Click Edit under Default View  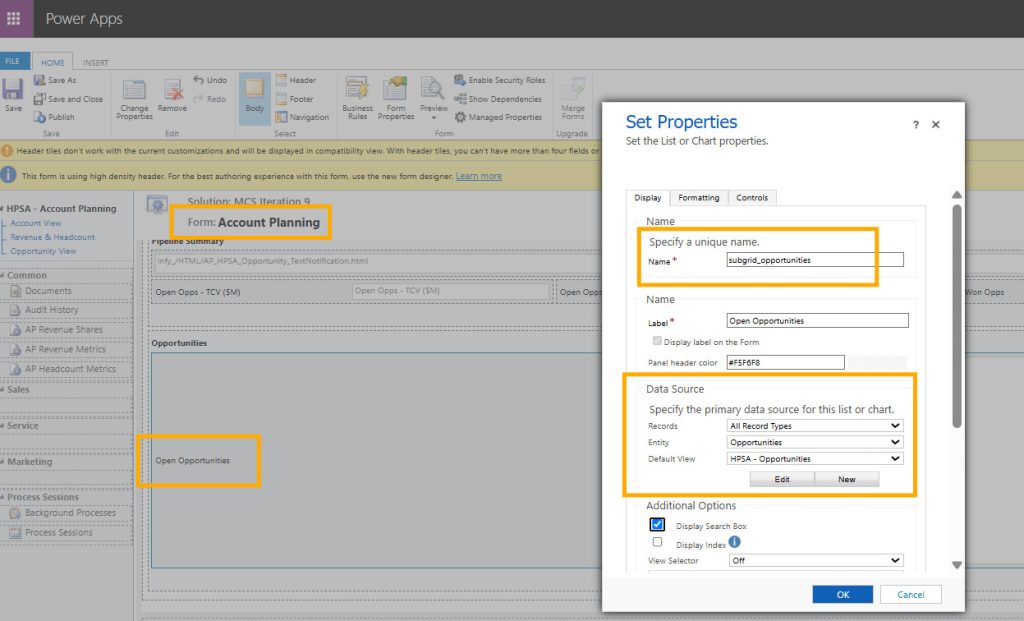pyautogui.click(x=782, y=479)
